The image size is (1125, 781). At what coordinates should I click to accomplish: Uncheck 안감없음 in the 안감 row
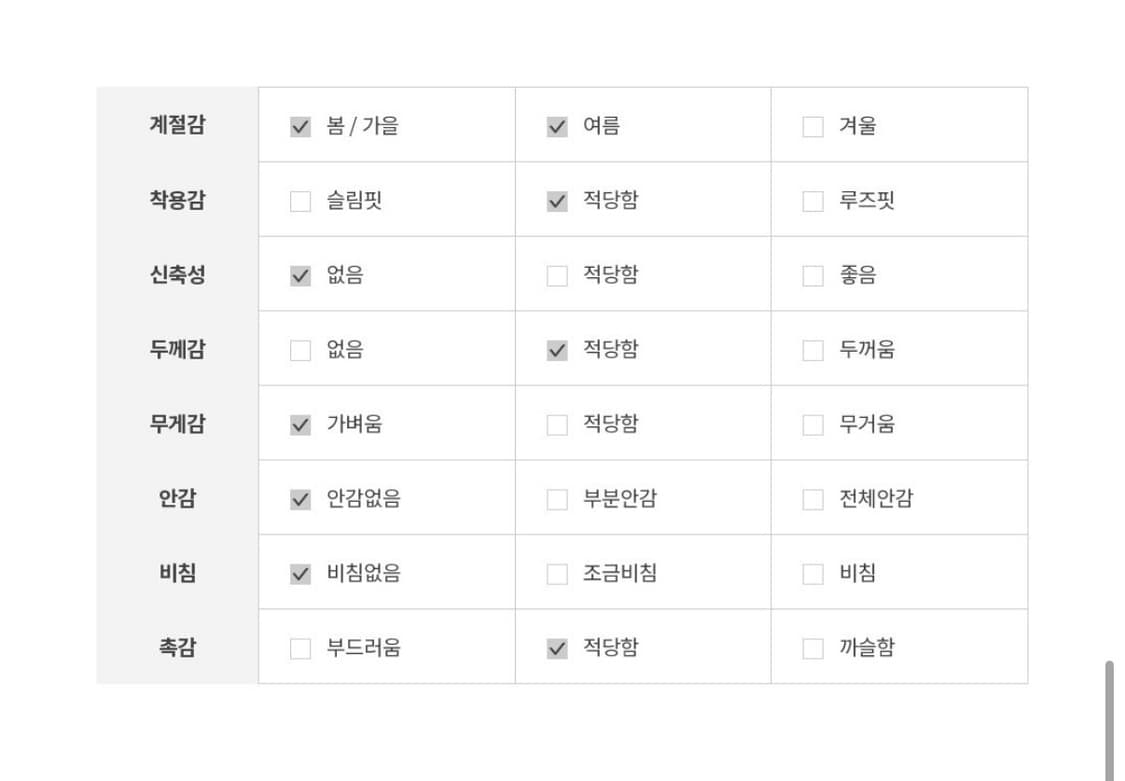pos(300,497)
